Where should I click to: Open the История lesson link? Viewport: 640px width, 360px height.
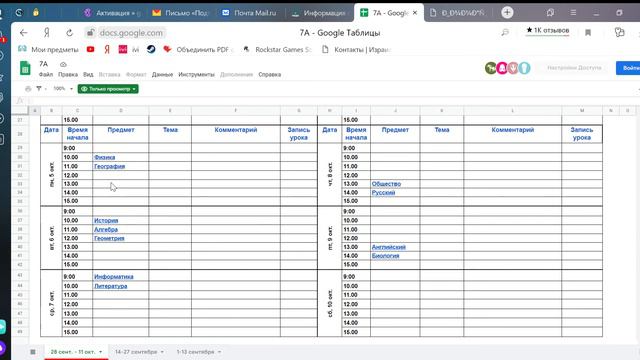(x=106, y=220)
